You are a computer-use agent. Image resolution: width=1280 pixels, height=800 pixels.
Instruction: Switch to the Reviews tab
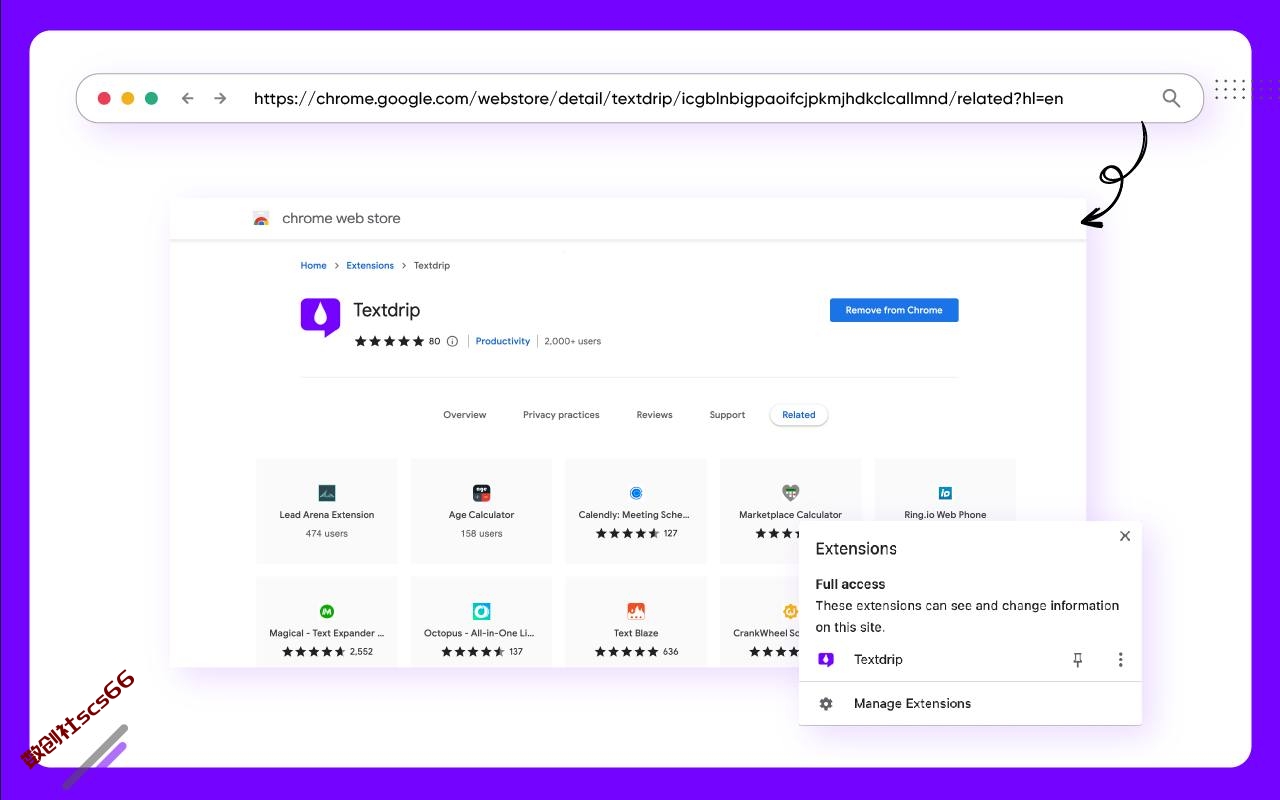click(654, 415)
